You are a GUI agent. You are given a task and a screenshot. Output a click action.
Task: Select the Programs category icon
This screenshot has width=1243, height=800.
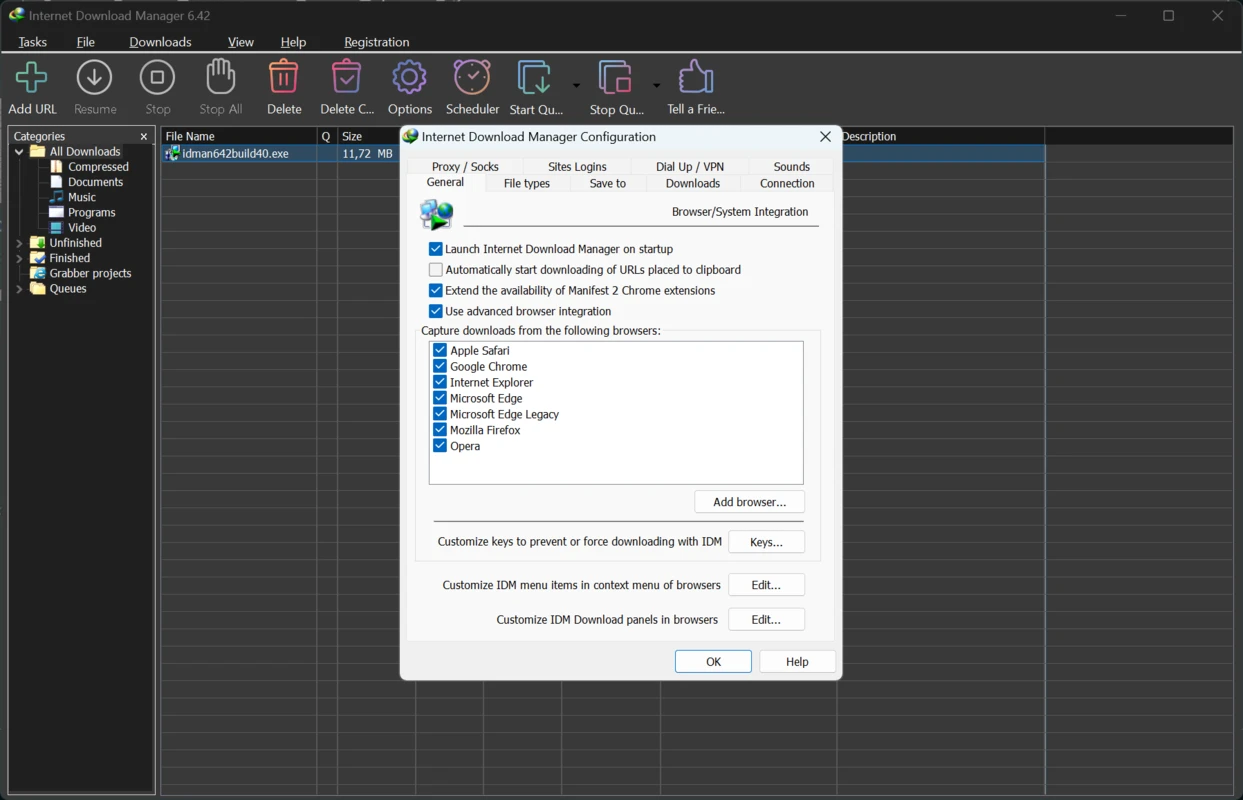[57, 212]
